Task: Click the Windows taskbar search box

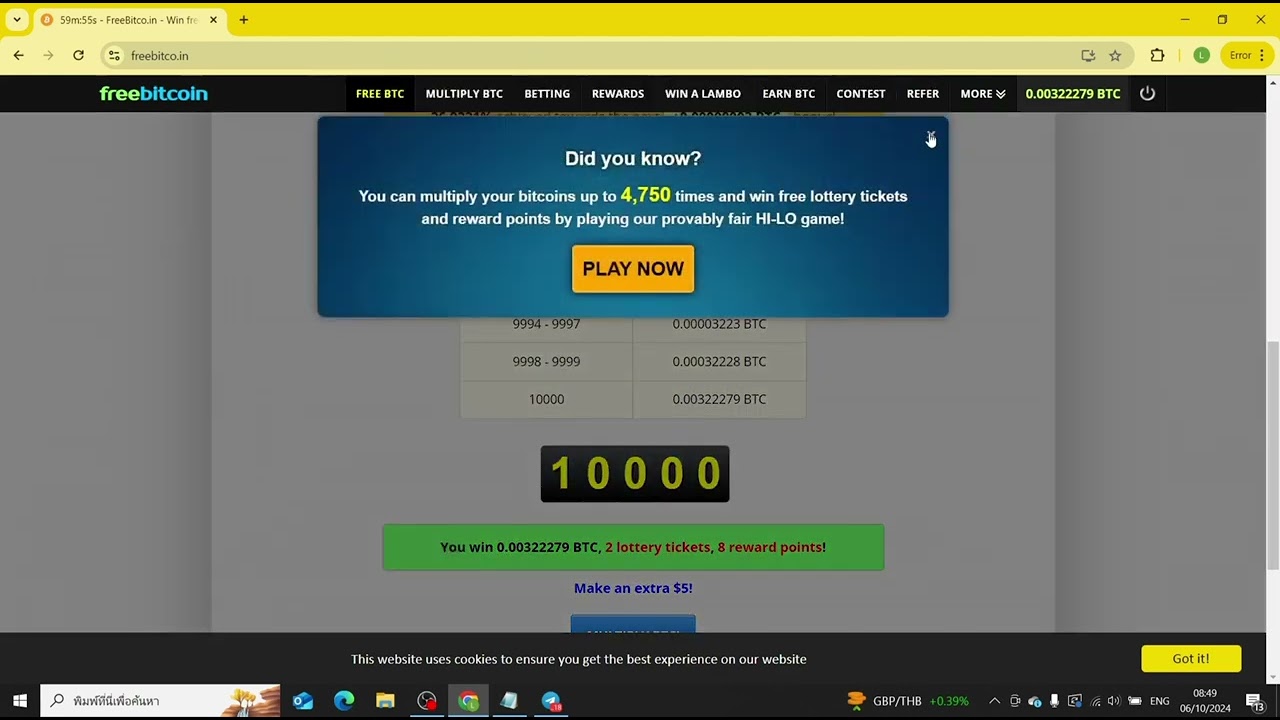Action: pyautogui.click(x=160, y=701)
